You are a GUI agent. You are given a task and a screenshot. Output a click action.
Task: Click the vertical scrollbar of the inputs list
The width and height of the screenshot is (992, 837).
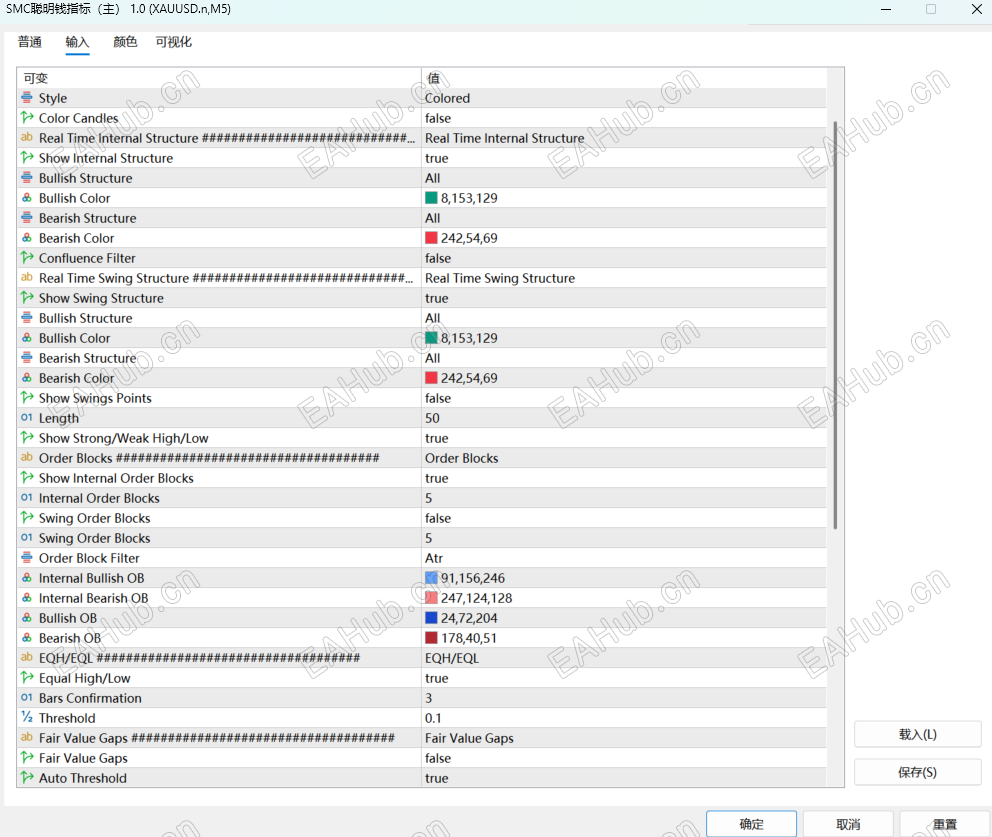pyautogui.click(x=835, y=325)
